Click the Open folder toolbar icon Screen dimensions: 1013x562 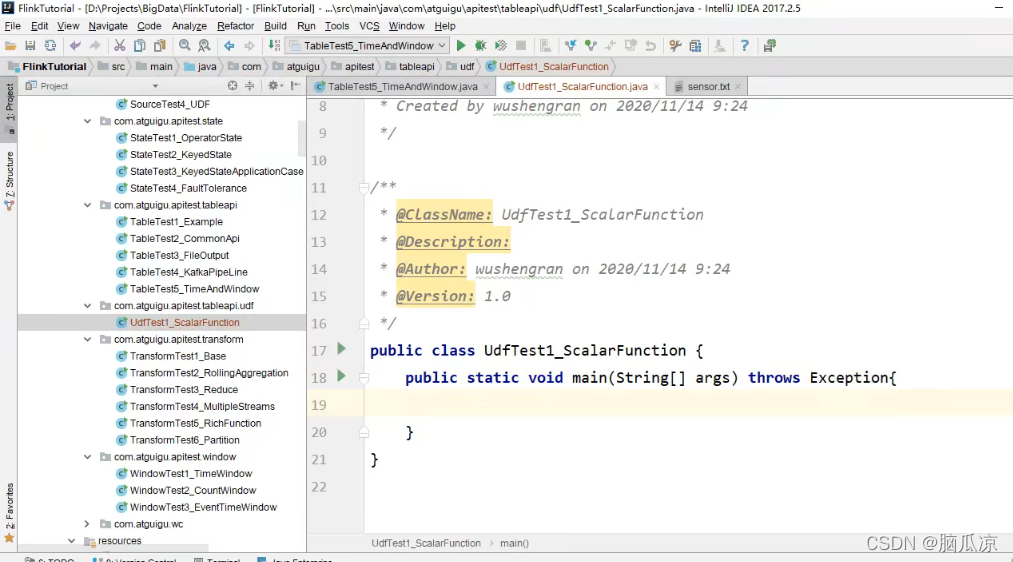10,46
